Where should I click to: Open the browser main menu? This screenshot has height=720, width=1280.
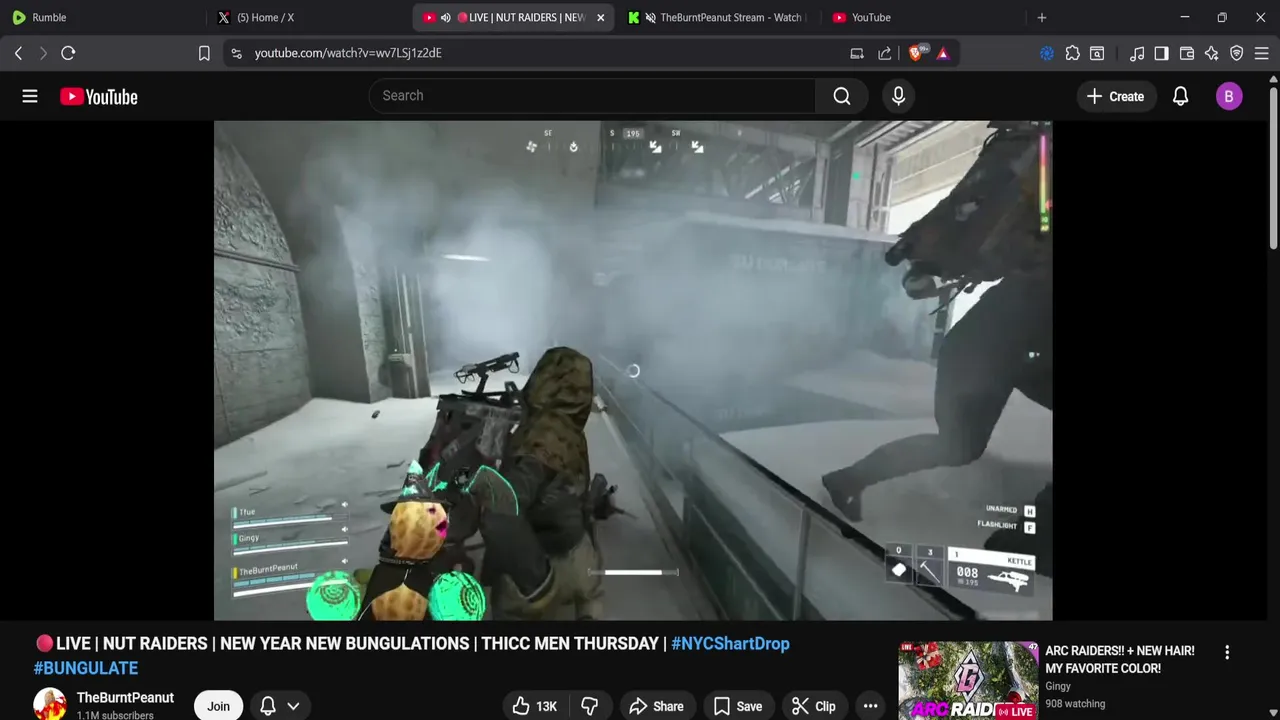pyautogui.click(x=1261, y=53)
